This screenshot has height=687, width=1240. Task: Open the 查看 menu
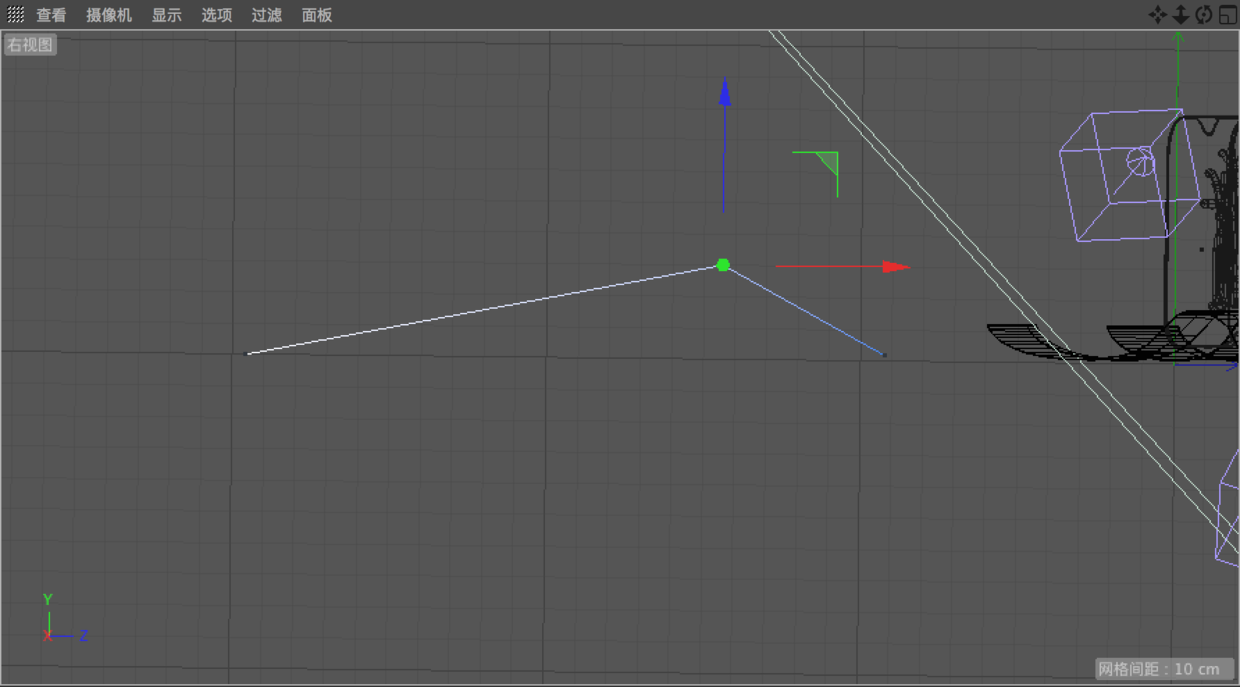[x=51, y=15]
